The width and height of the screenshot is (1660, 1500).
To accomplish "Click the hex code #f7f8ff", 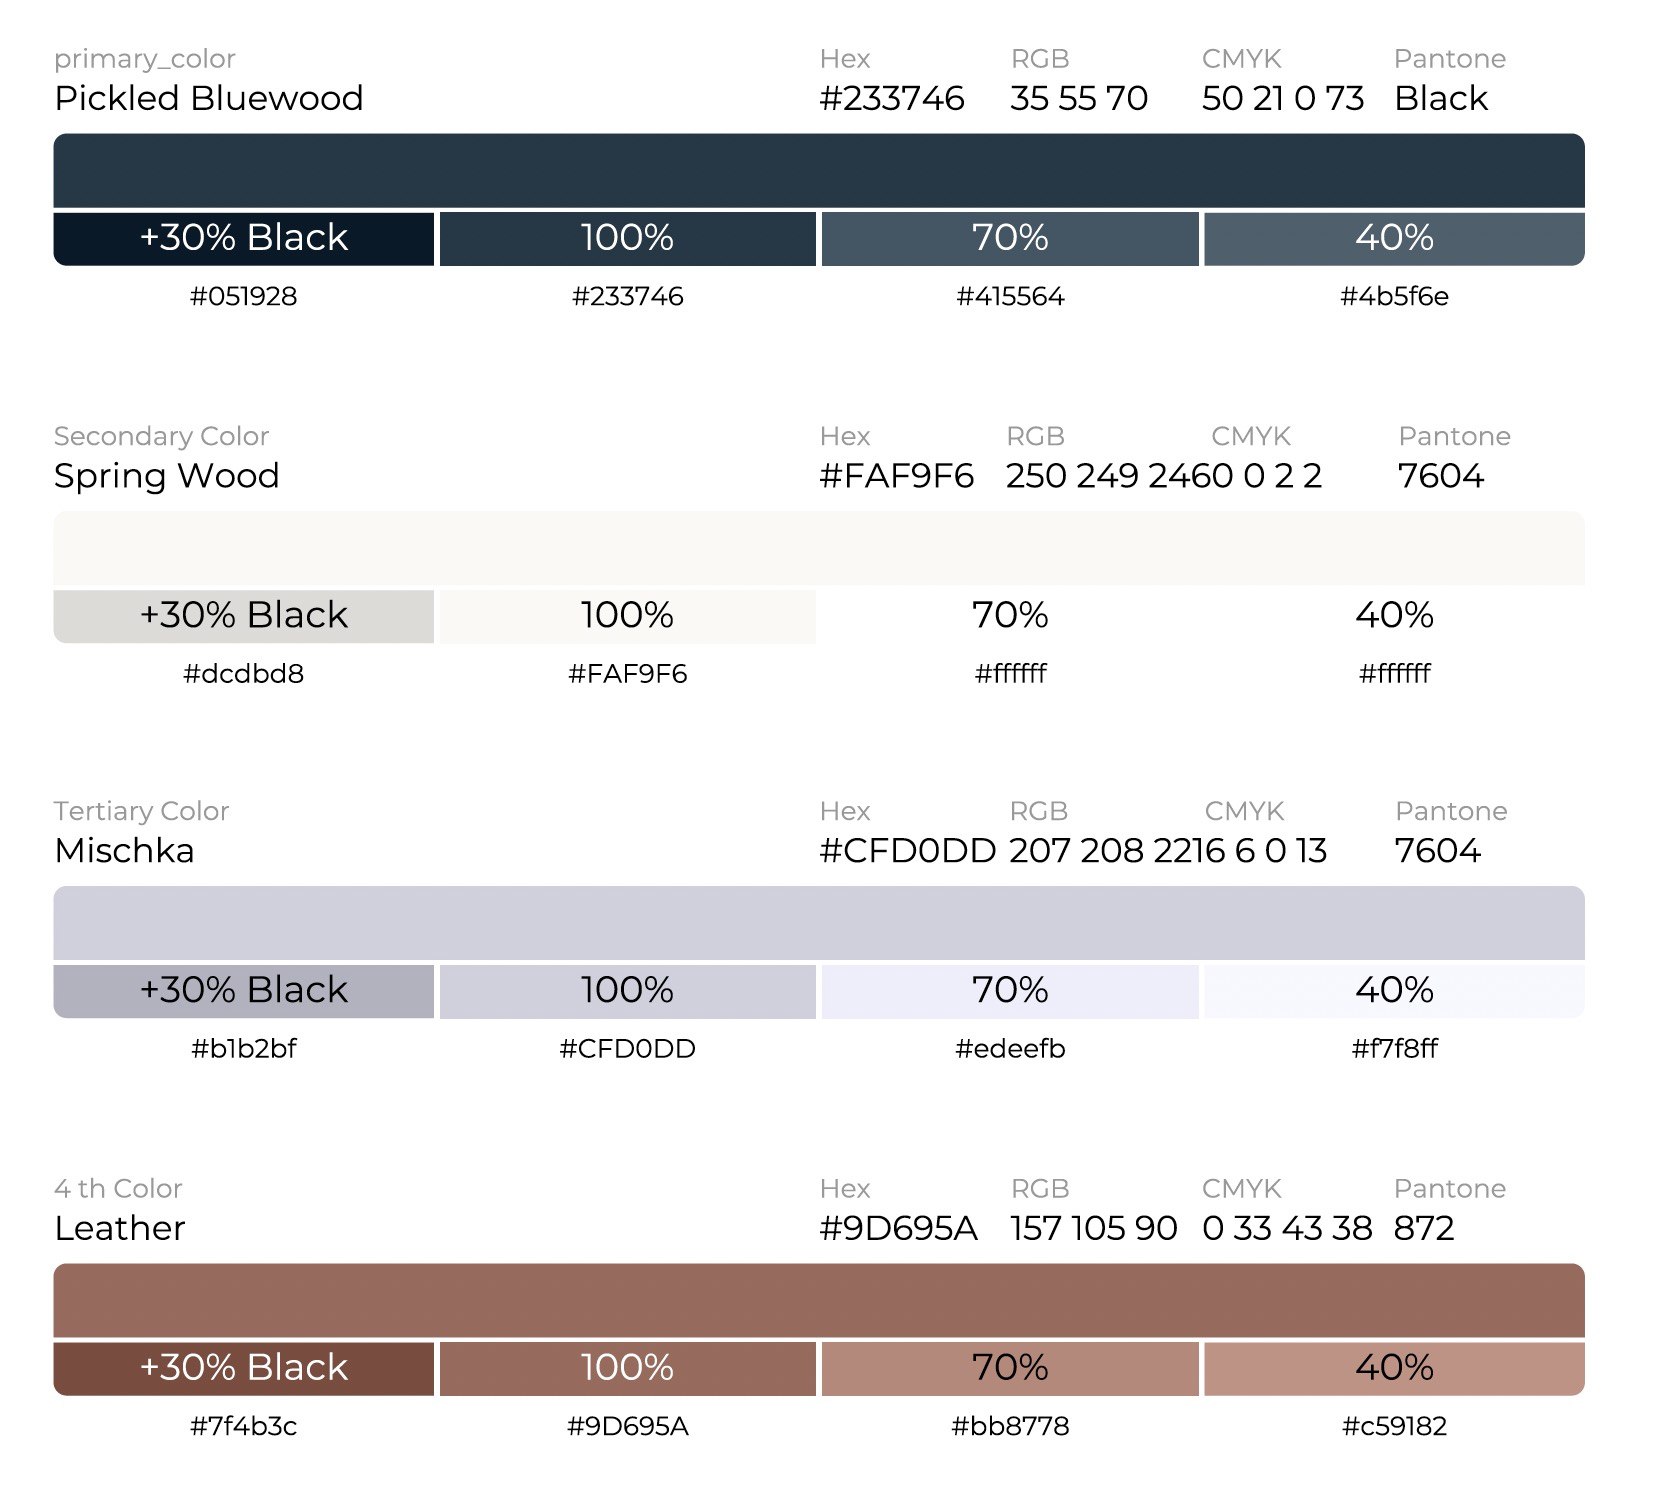I will 1394,1048.
